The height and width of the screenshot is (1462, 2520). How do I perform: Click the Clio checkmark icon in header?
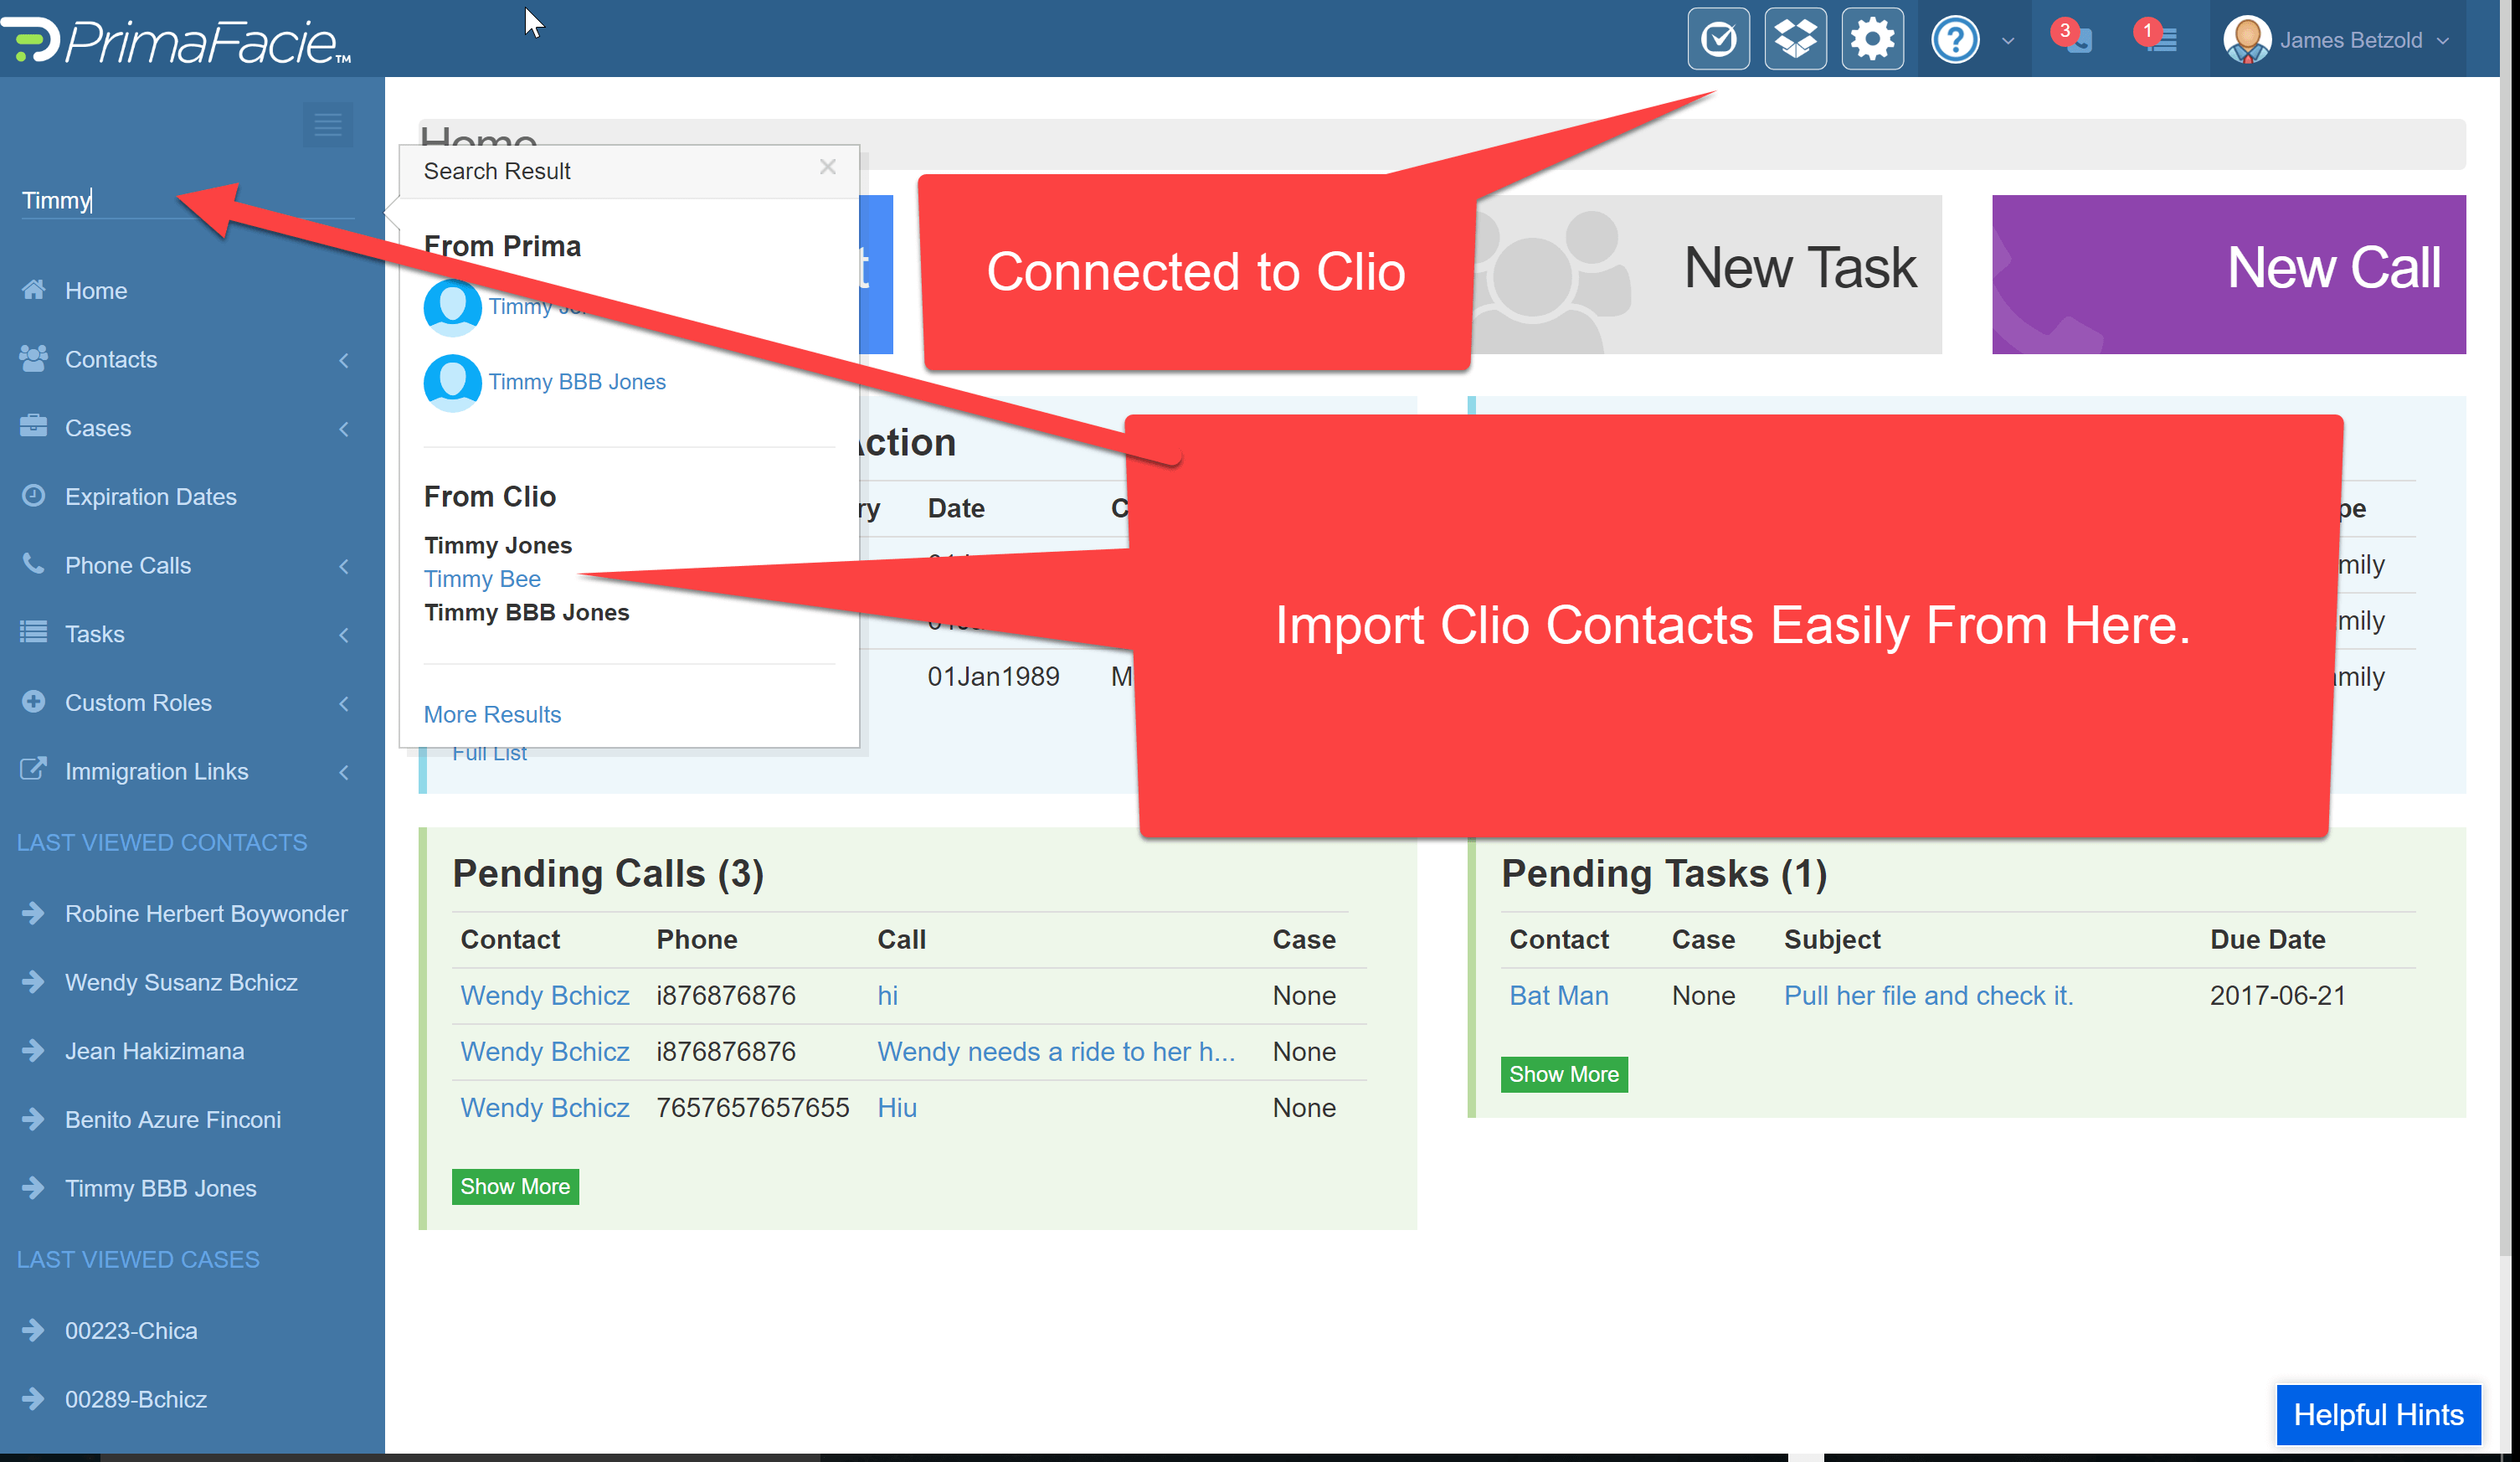[1718, 40]
